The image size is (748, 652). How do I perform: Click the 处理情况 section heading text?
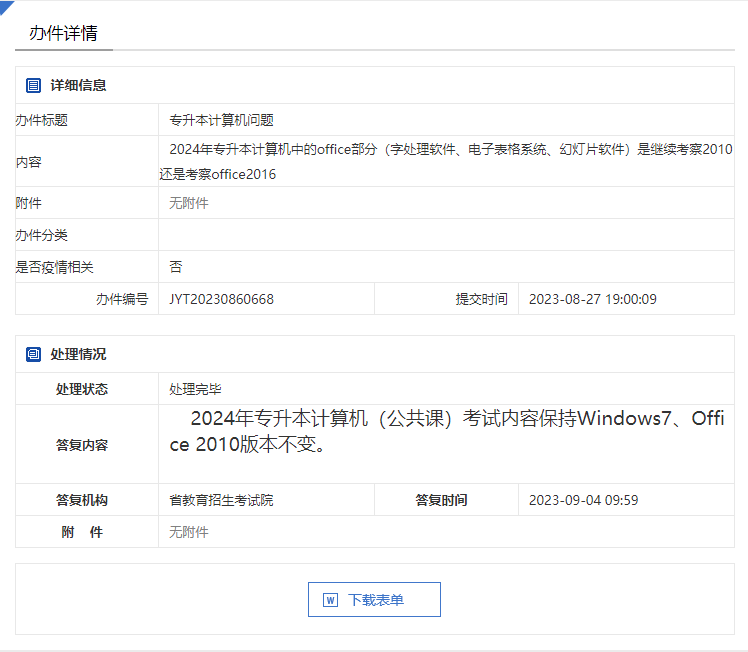point(78,354)
